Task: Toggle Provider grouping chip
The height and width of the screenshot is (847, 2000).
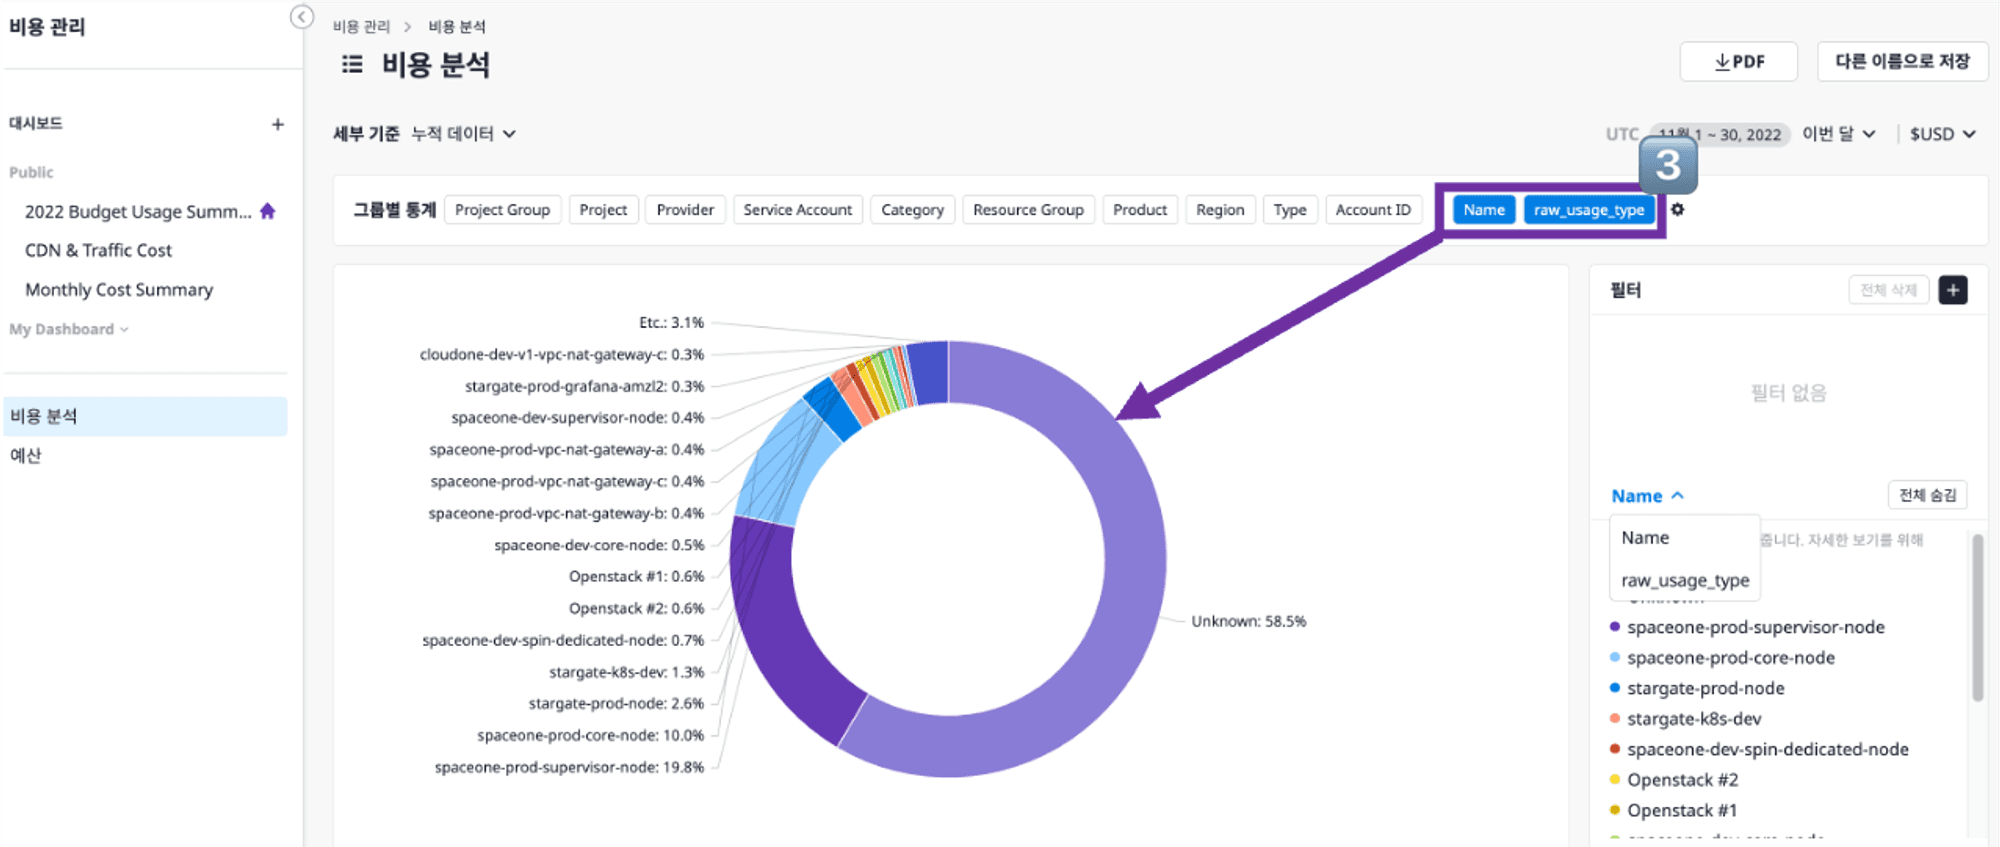Action: pos(685,210)
